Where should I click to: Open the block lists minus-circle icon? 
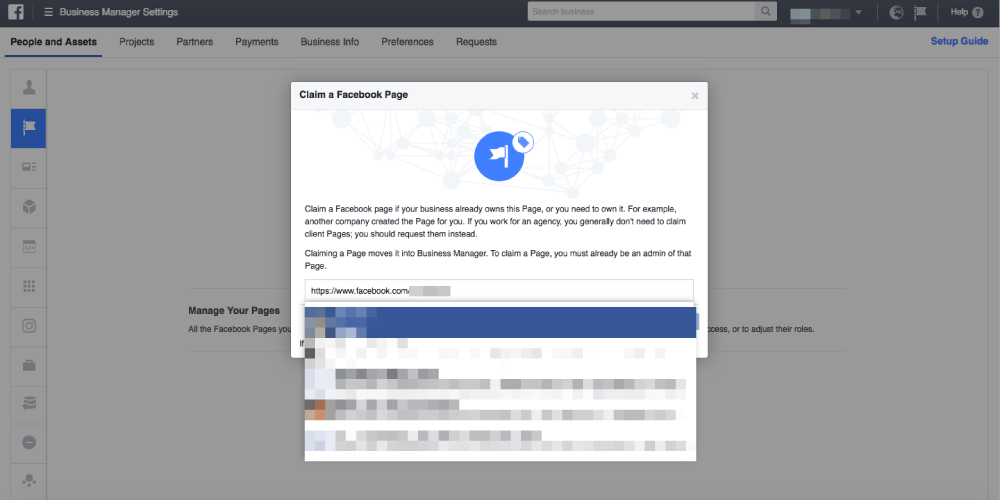coord(29,443)
